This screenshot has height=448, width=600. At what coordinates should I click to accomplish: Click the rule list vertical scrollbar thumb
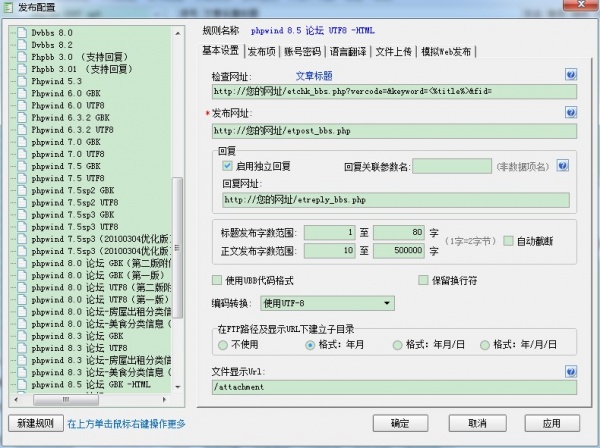tap(177, 248)
